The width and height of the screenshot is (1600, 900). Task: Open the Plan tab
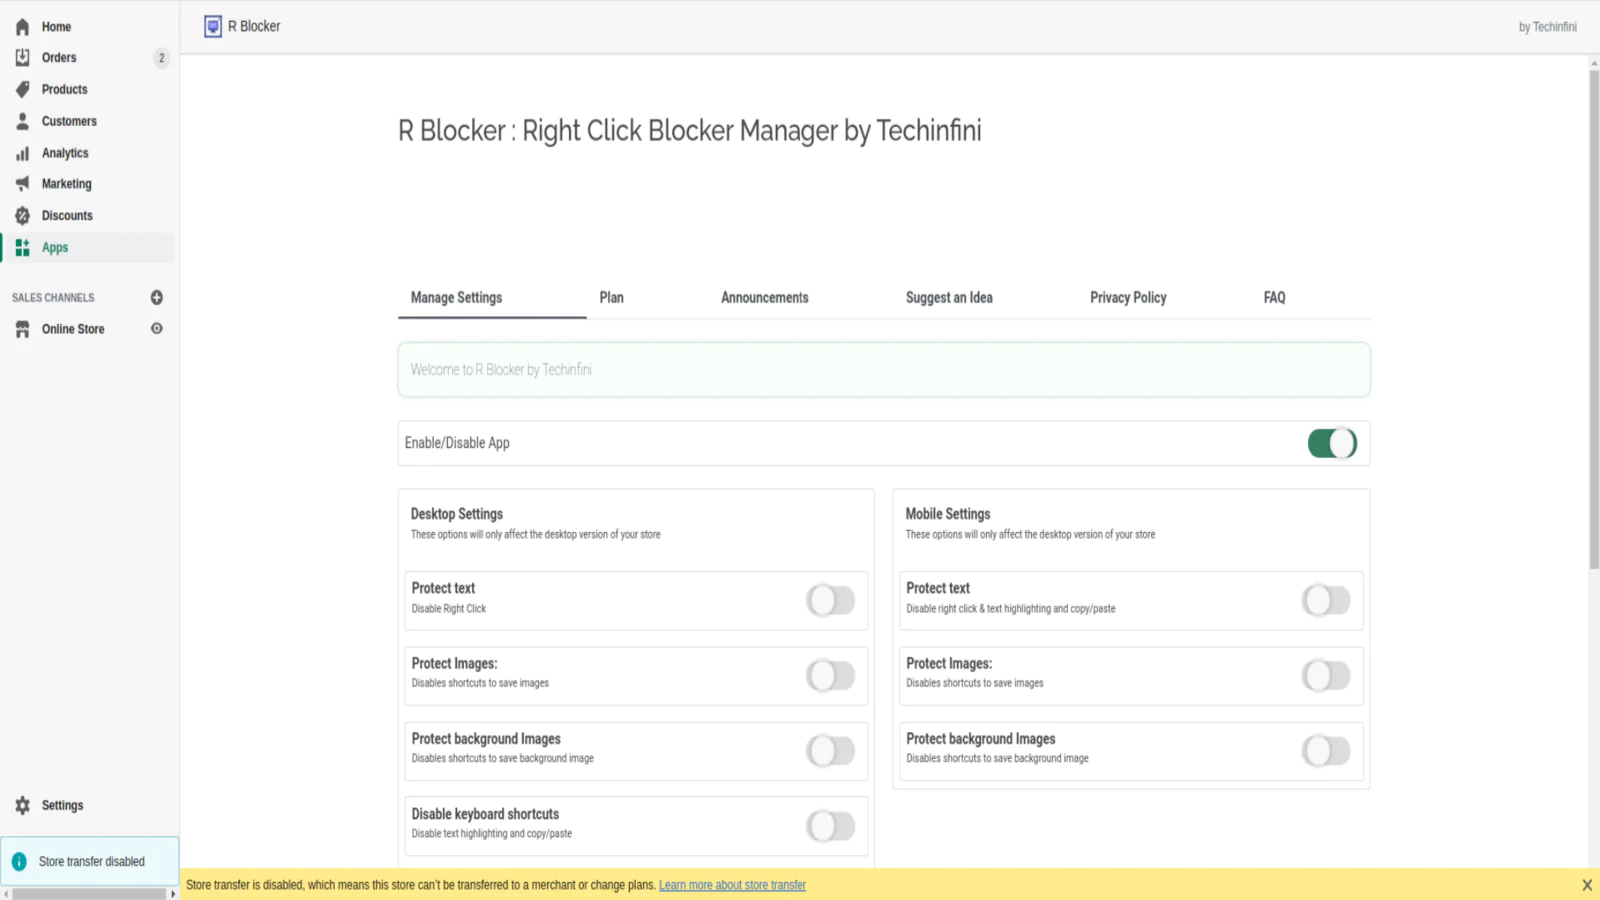tap(611, 298)
